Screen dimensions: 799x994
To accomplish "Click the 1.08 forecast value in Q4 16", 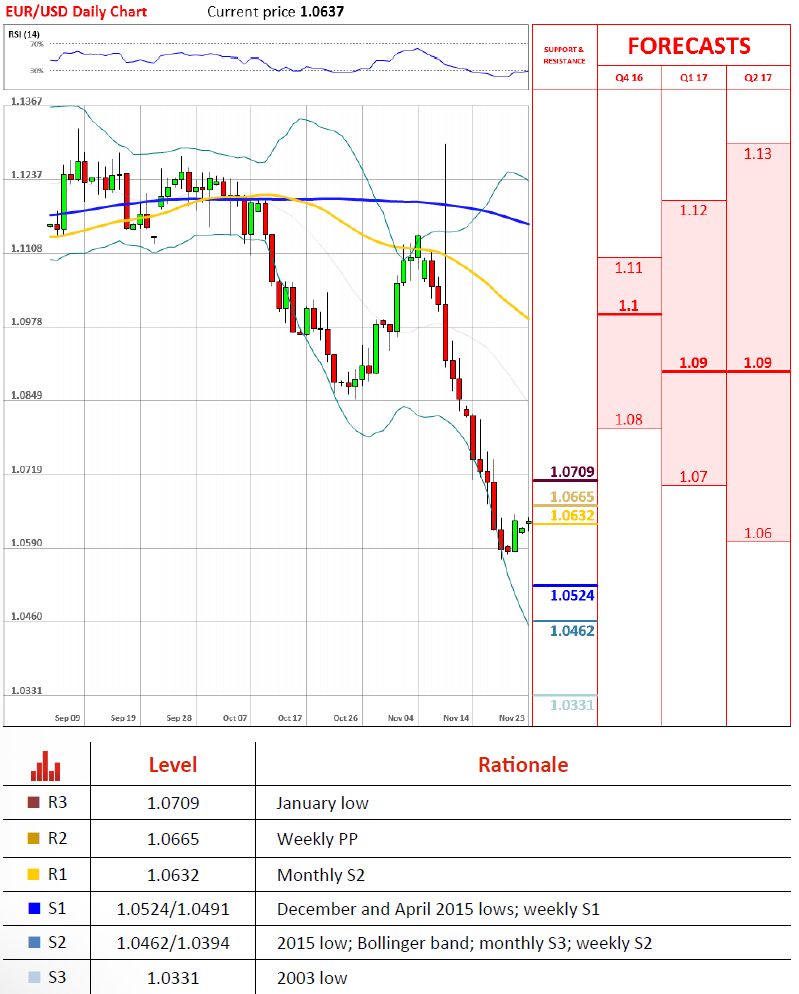I will [629, 420].
